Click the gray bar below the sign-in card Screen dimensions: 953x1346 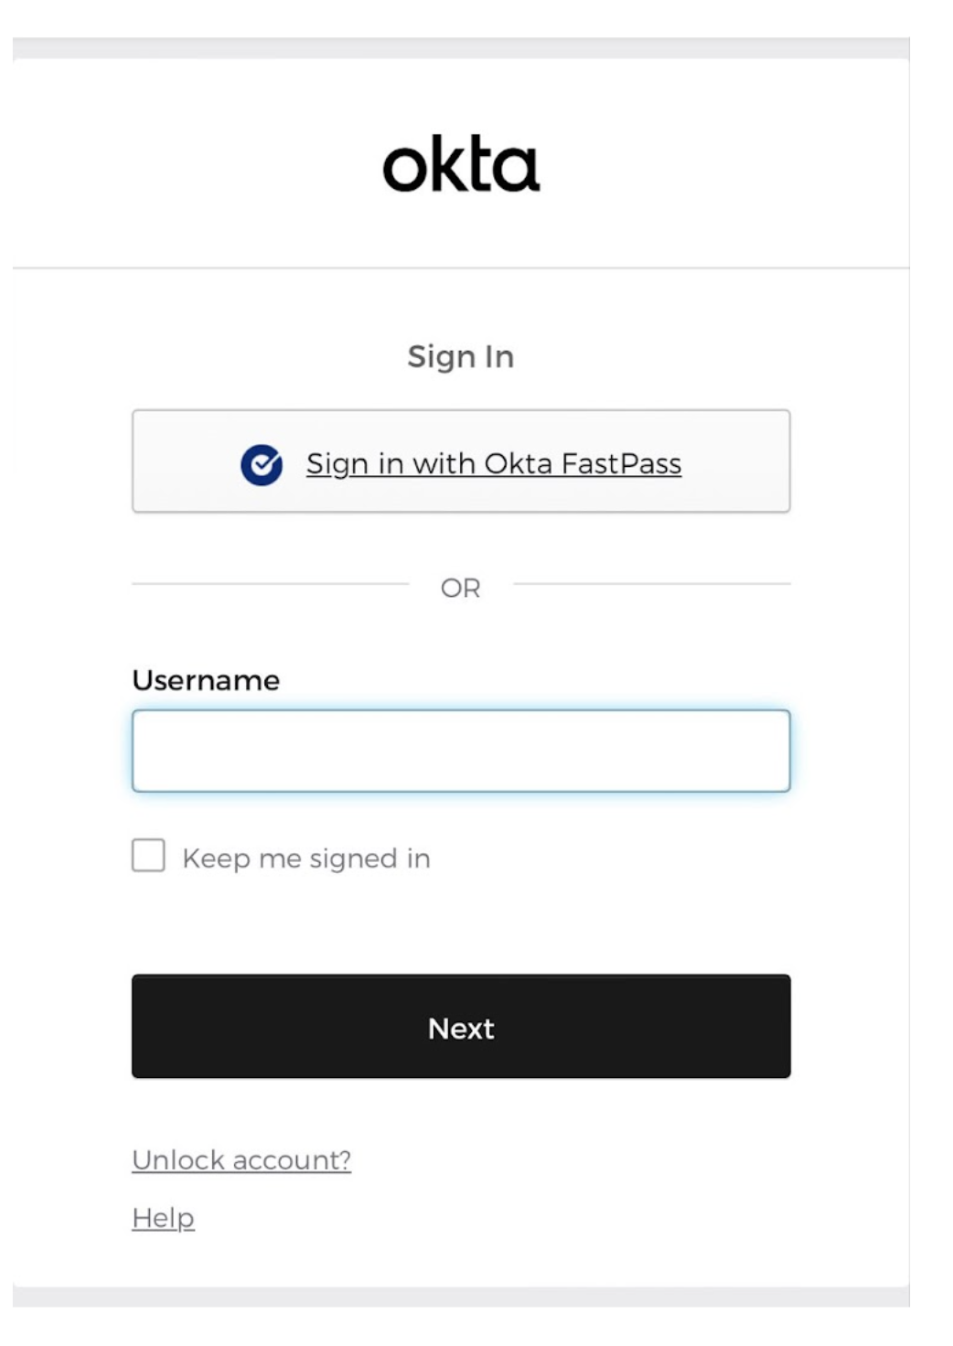461,1297
